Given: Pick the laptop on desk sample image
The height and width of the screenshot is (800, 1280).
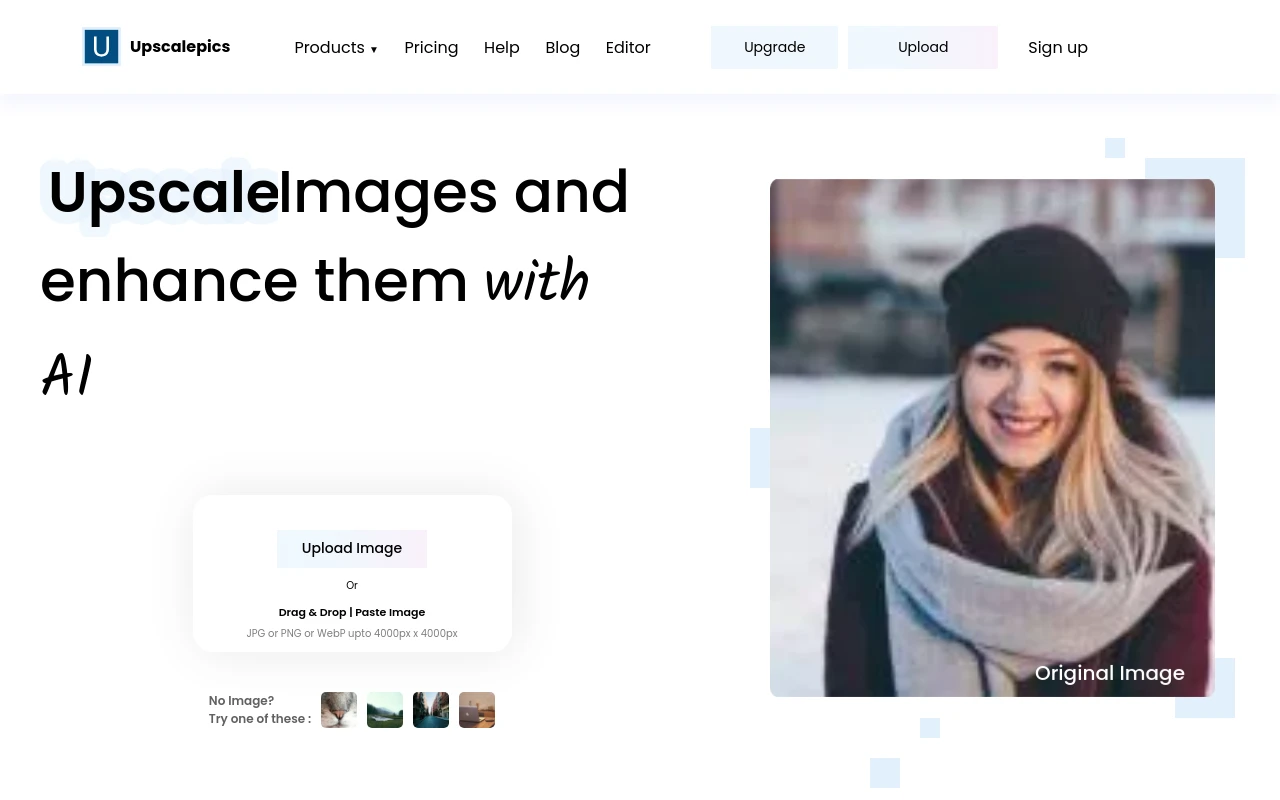Looking at the screenshot, I should pos(477,710).
